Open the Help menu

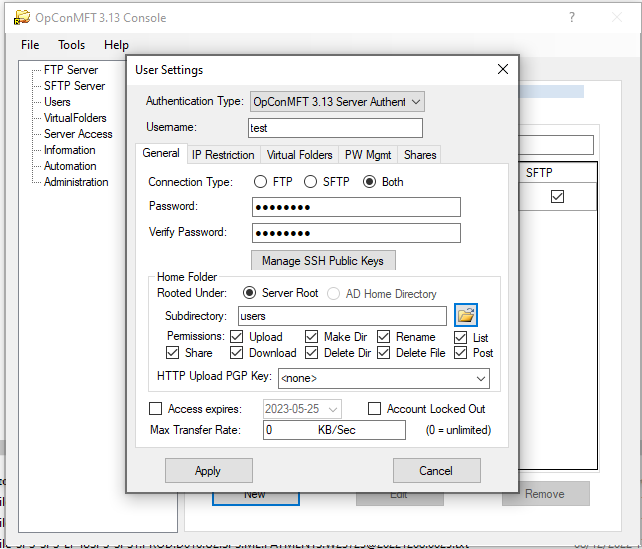[116, 45]
